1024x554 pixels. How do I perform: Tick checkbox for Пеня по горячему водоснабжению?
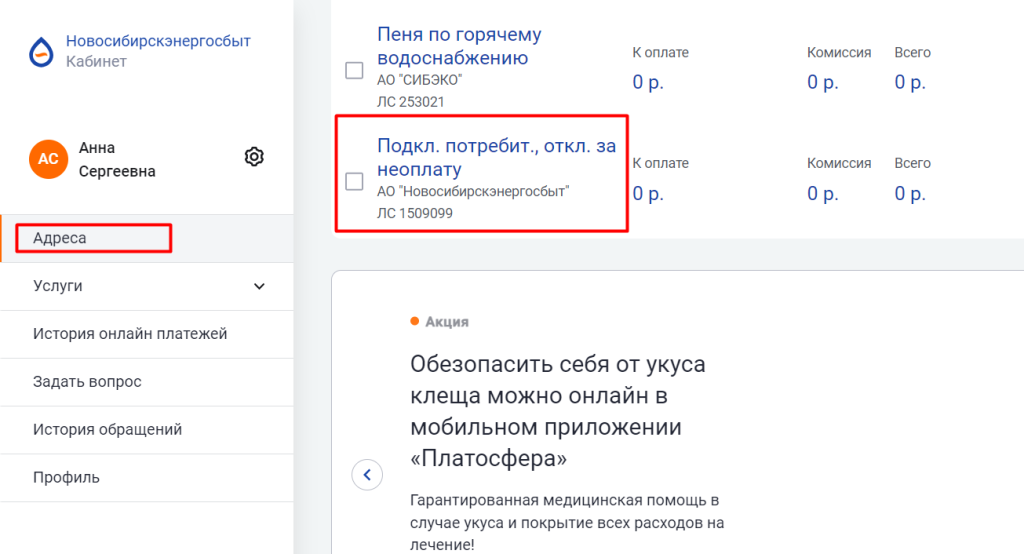(354, 70)
